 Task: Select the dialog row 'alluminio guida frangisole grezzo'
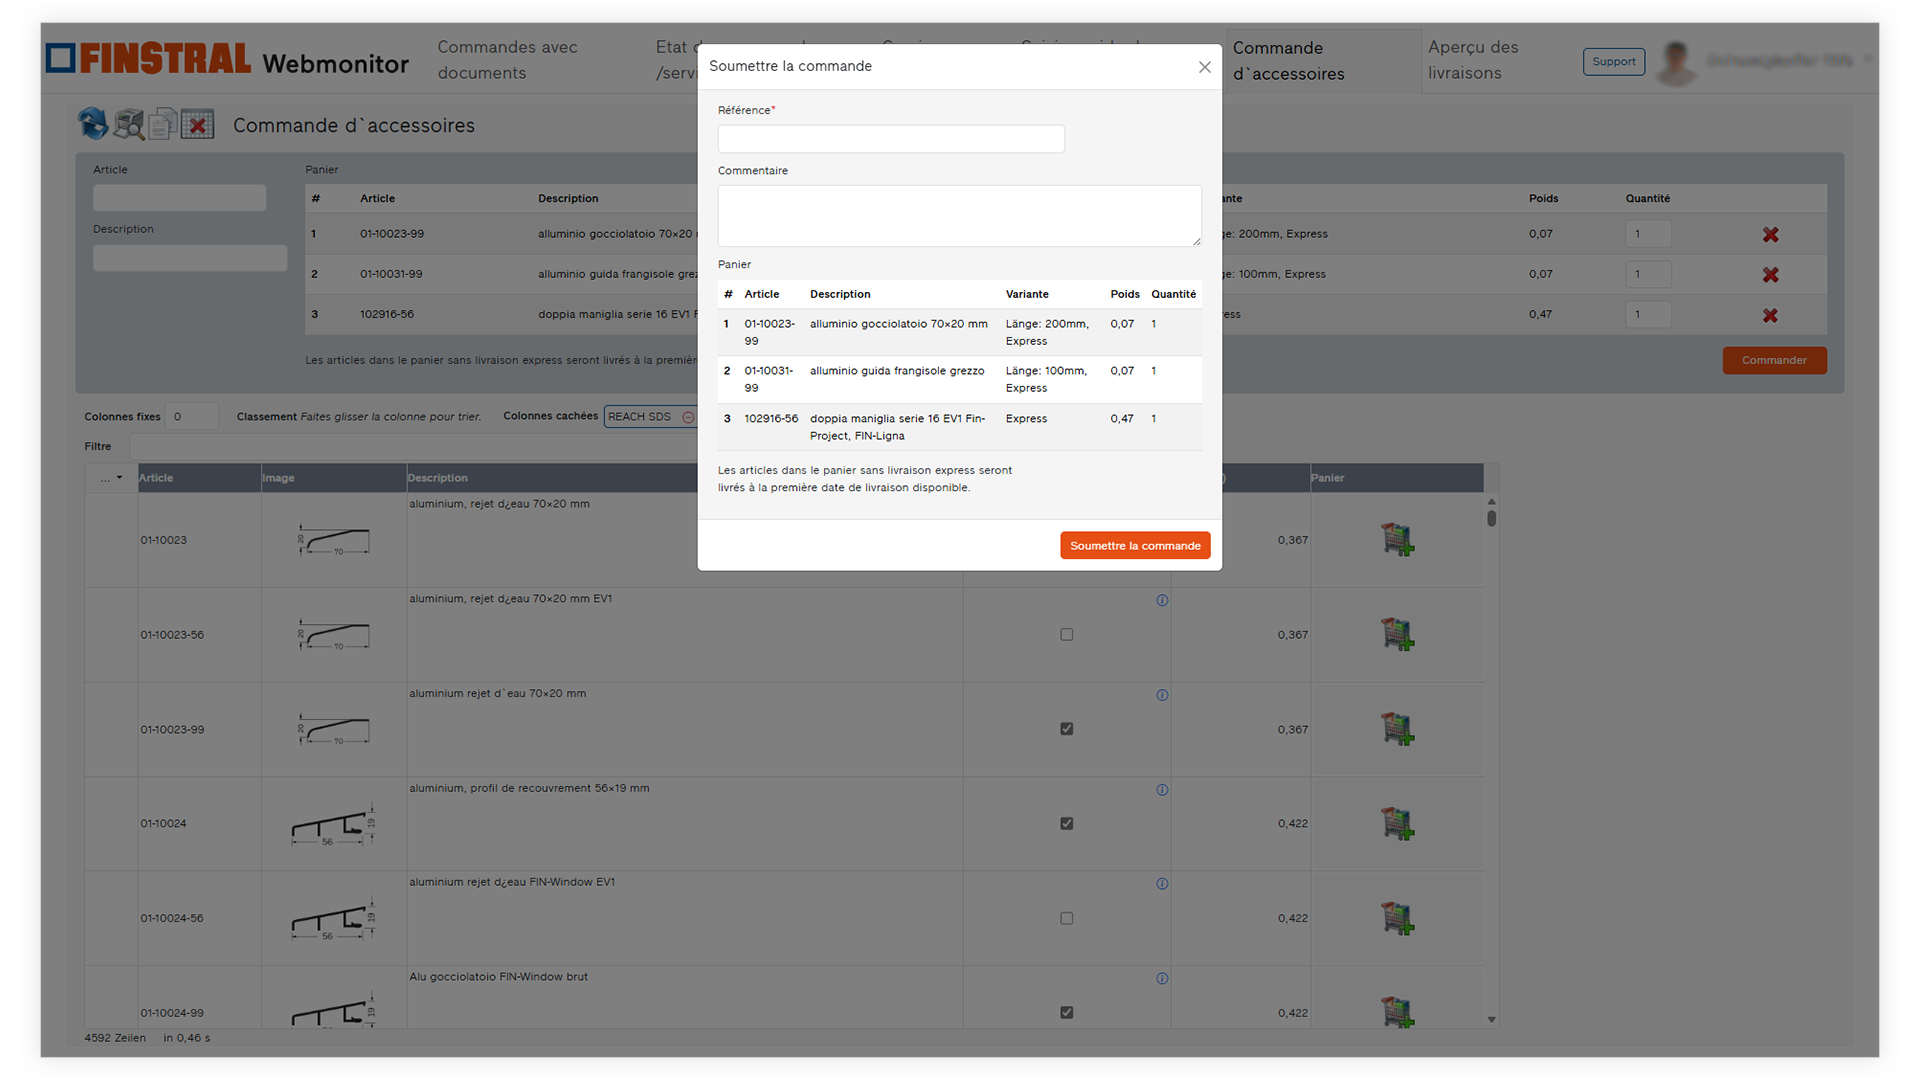(959, 379)
